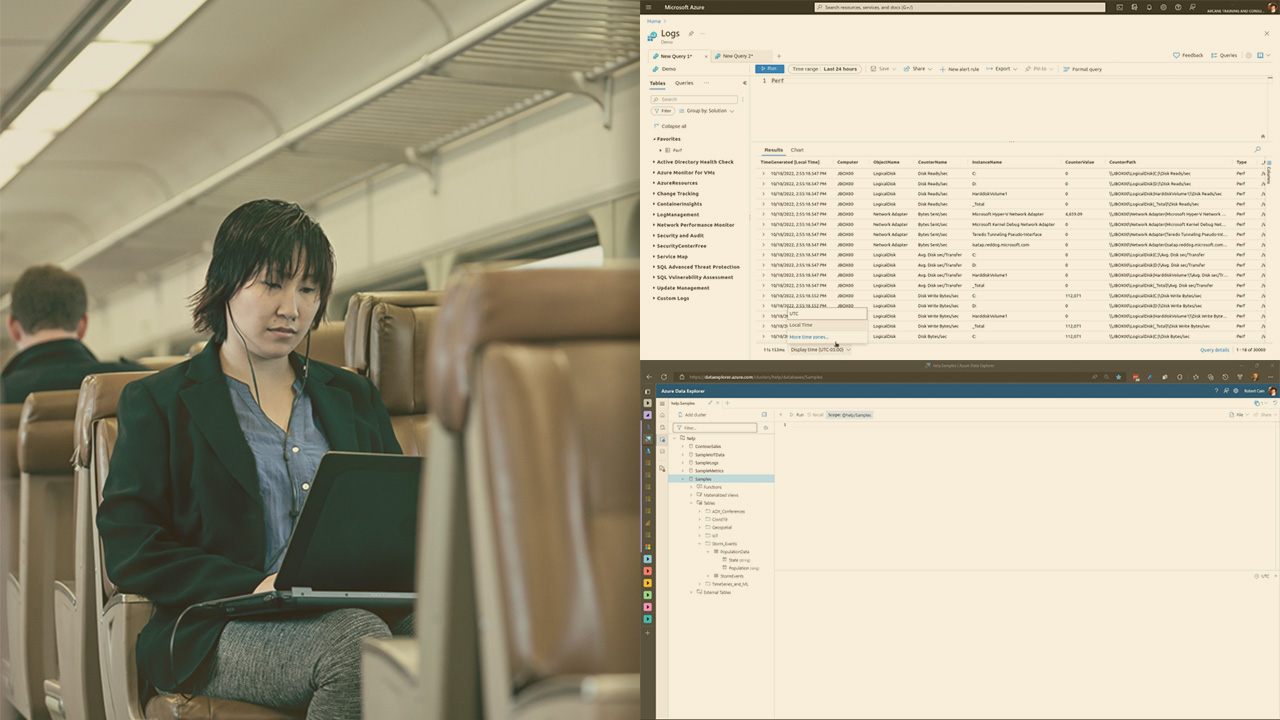
Task: Switch to the Chart tab
Action: [797, 150]
